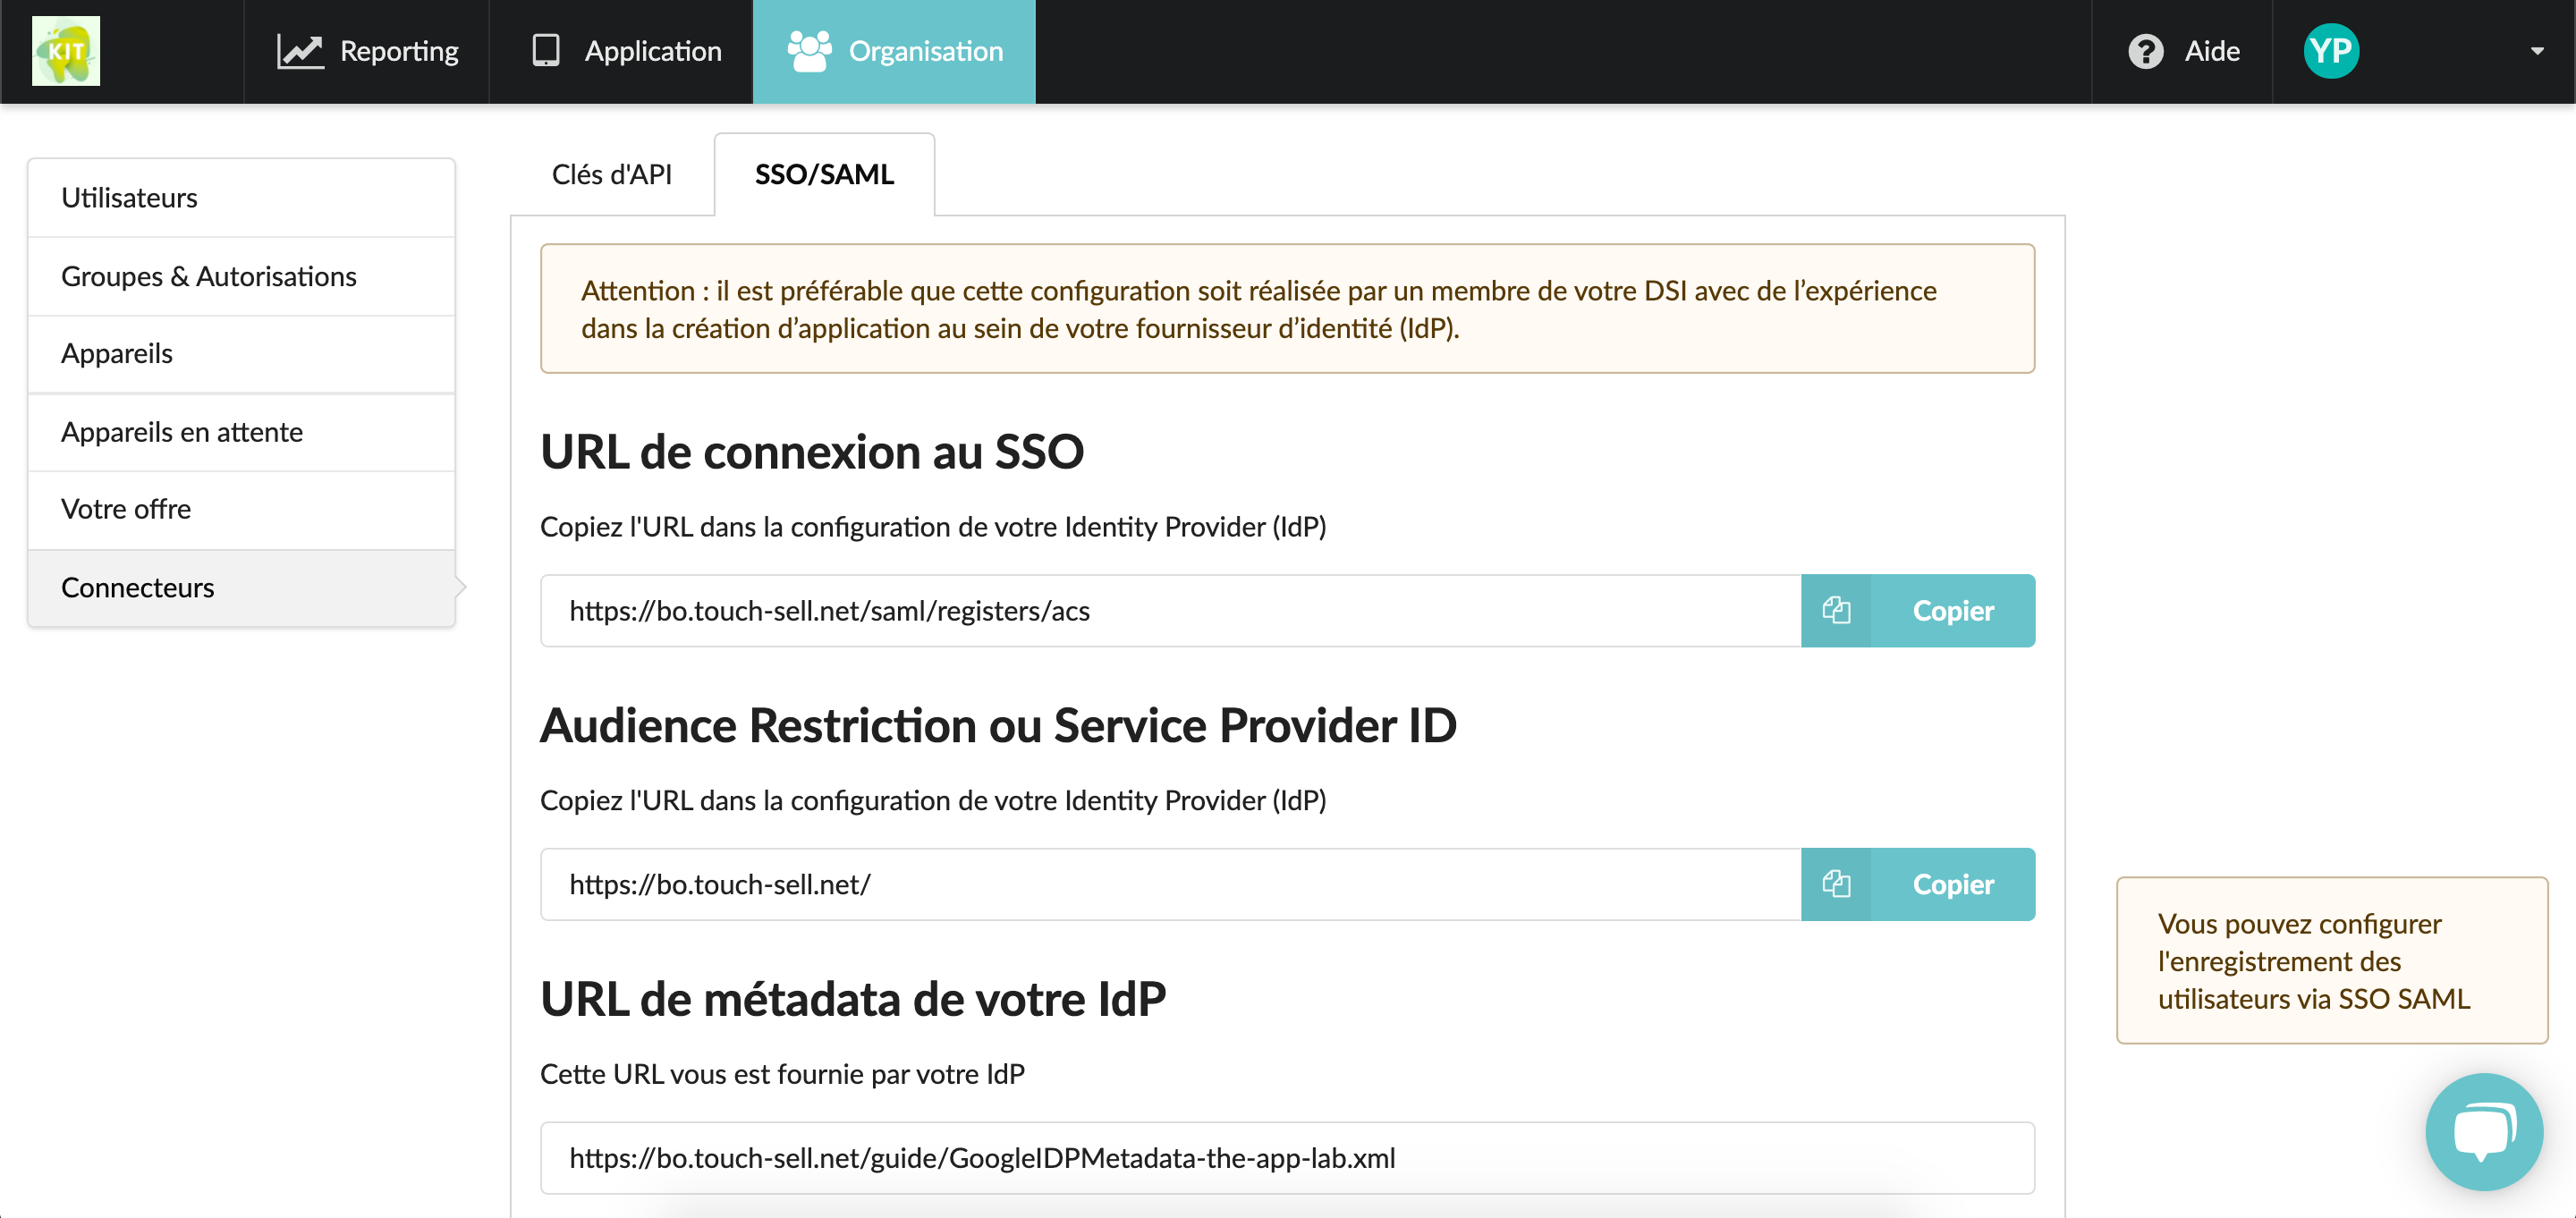Screen dimensions: 2576x1218
Task: Click the Service Provider ID URL field
Action: click(x=1171, y=884)
